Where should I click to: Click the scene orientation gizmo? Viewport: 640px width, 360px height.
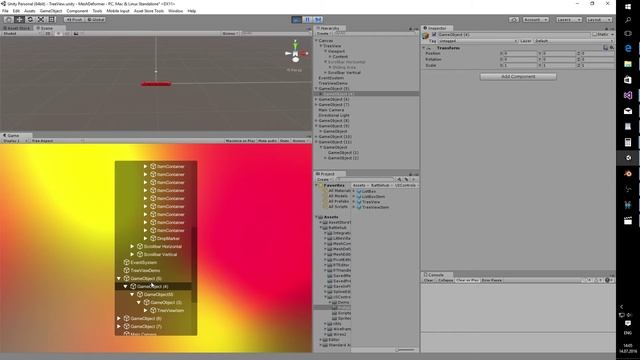(296, 53)
